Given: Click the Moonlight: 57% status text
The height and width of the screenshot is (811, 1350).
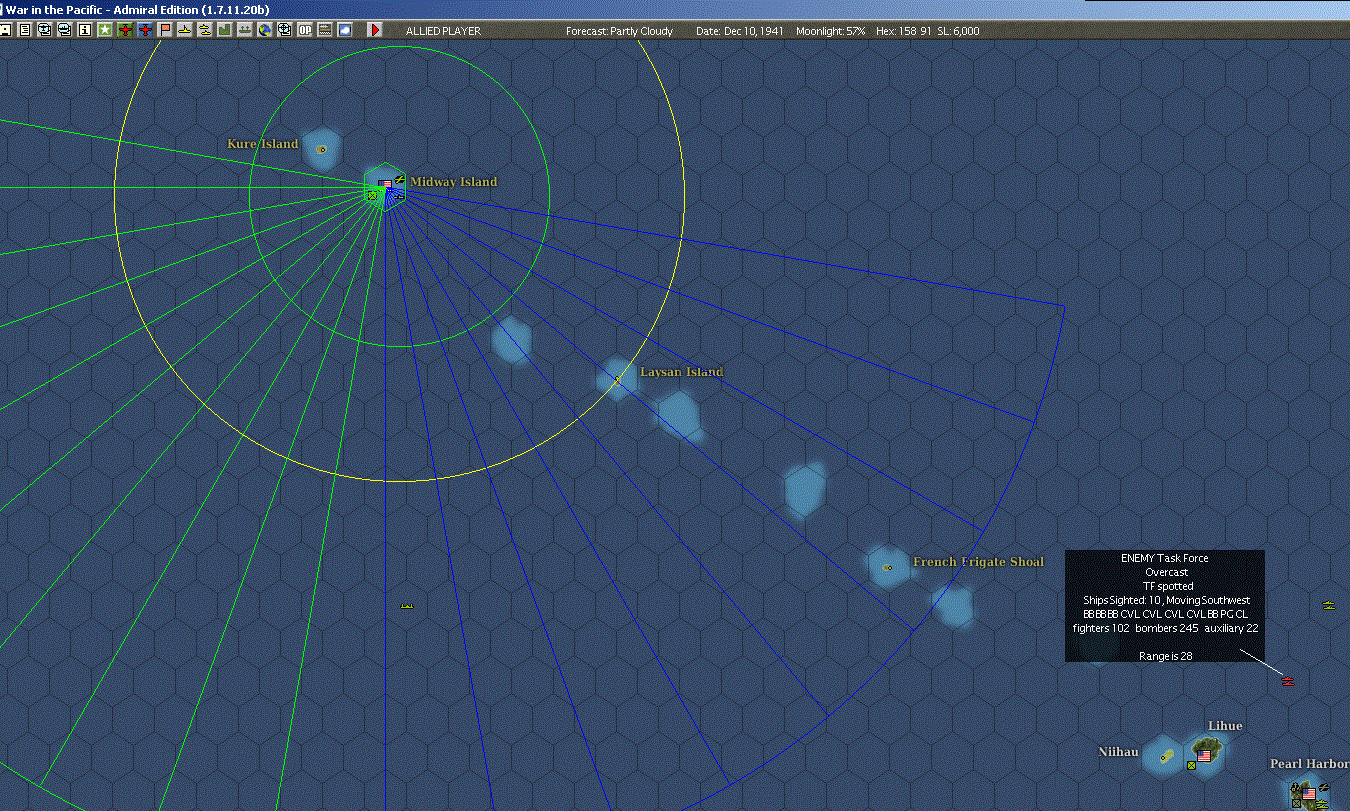Looking at the screenshot, I should click(831, 31).
